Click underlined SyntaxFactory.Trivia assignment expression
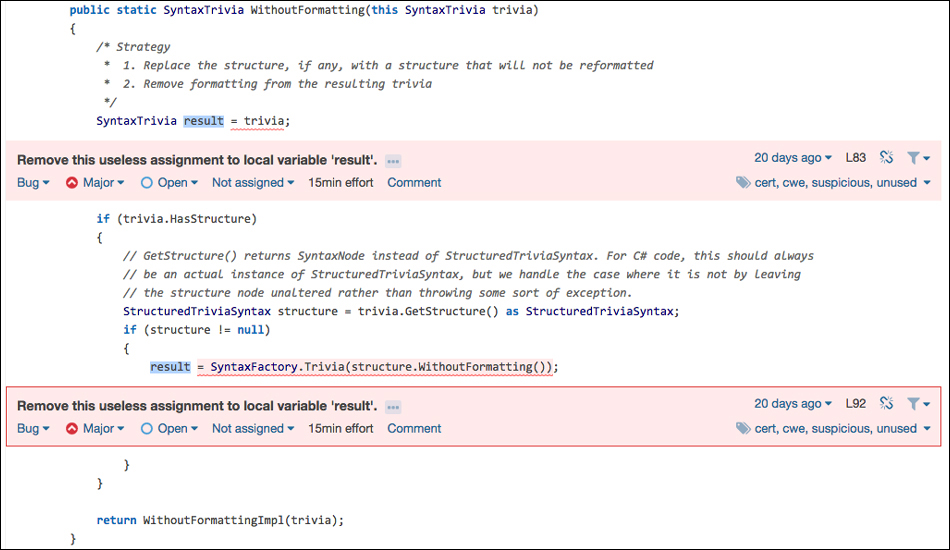This screenshot has width=950, height=550. 375,367
